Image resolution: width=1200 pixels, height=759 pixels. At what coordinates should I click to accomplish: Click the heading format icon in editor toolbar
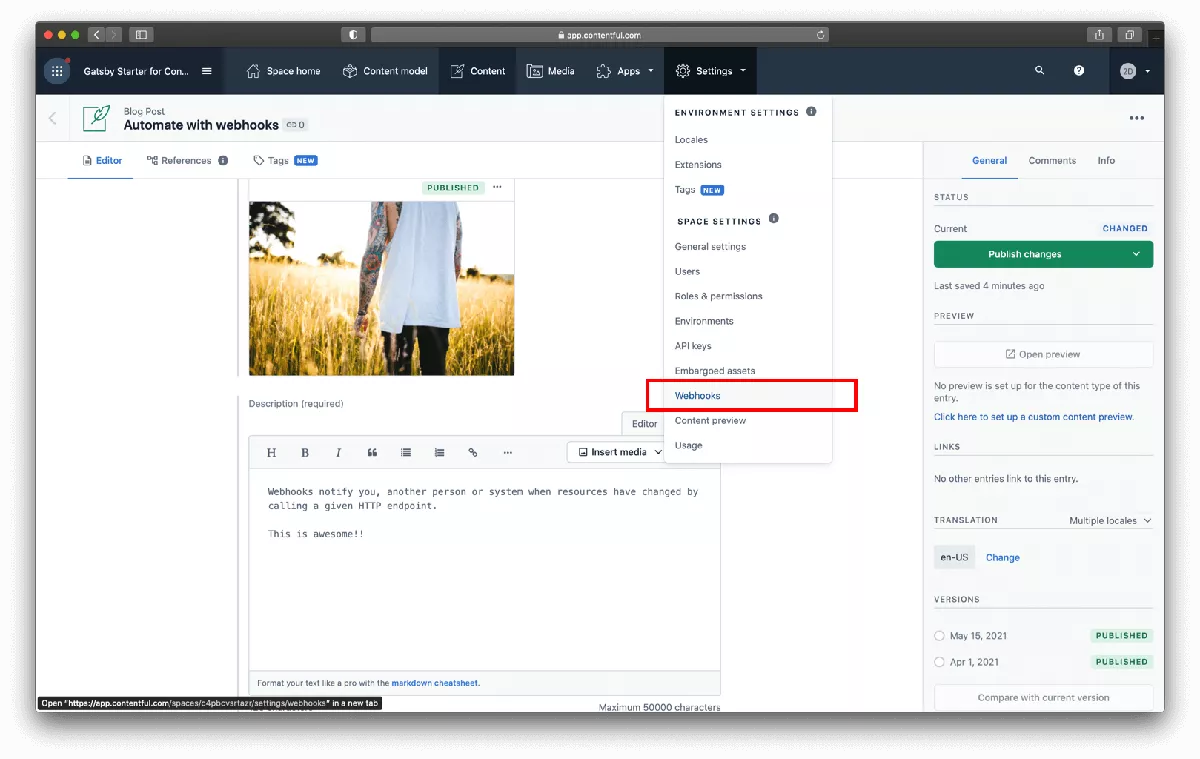point(271,452)
